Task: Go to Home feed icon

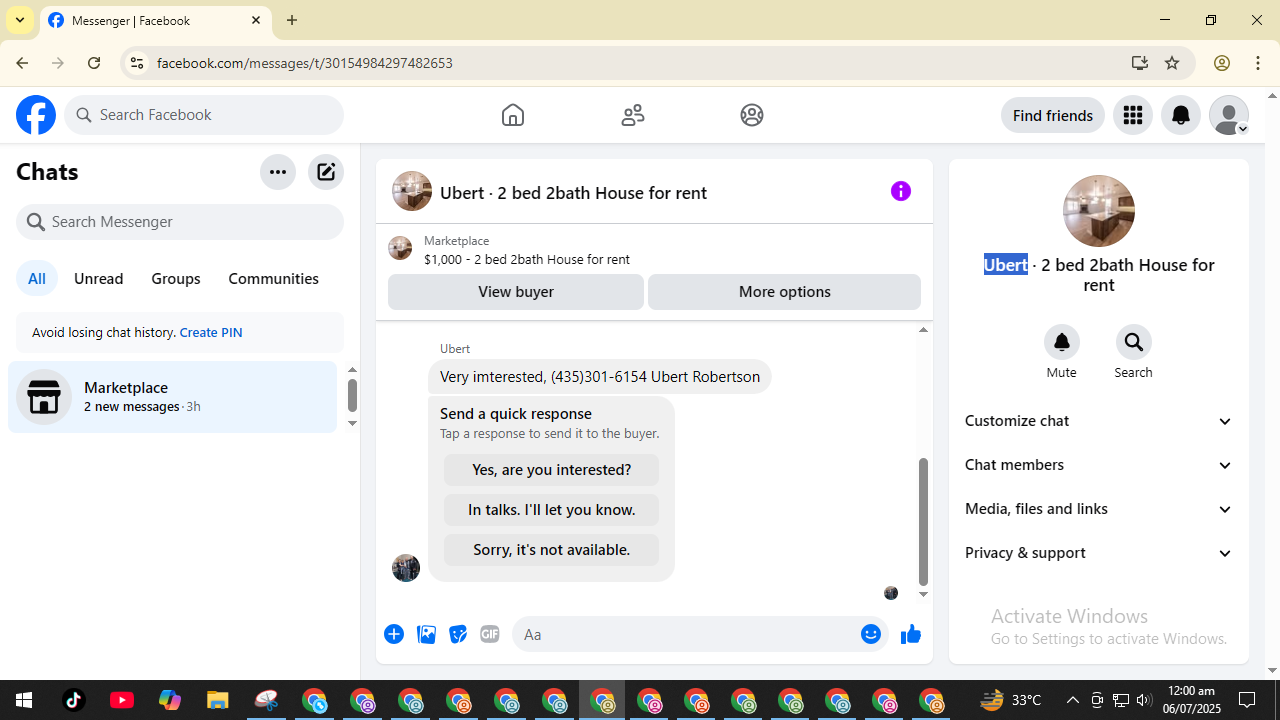Action: coord(513,115)
